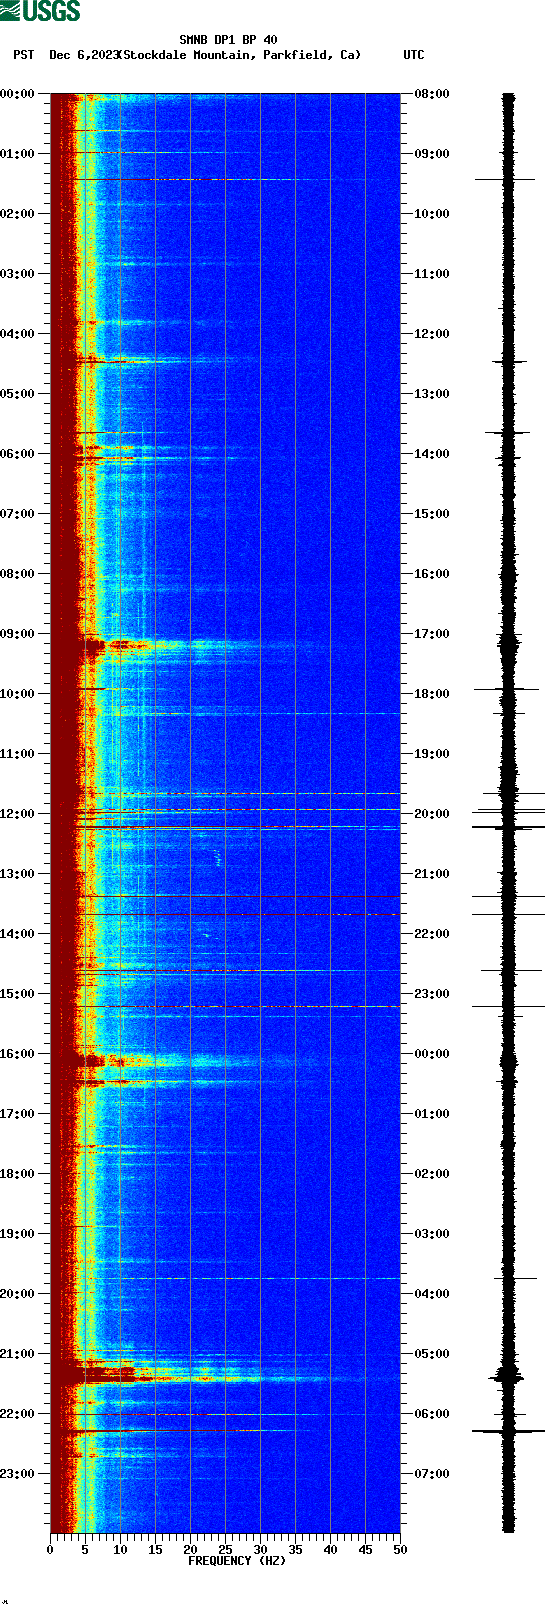Viewport: 552px width, 1613px height.
Task: Click the 50 Hz frequency tick label
Action: [x=400, y=1550]
